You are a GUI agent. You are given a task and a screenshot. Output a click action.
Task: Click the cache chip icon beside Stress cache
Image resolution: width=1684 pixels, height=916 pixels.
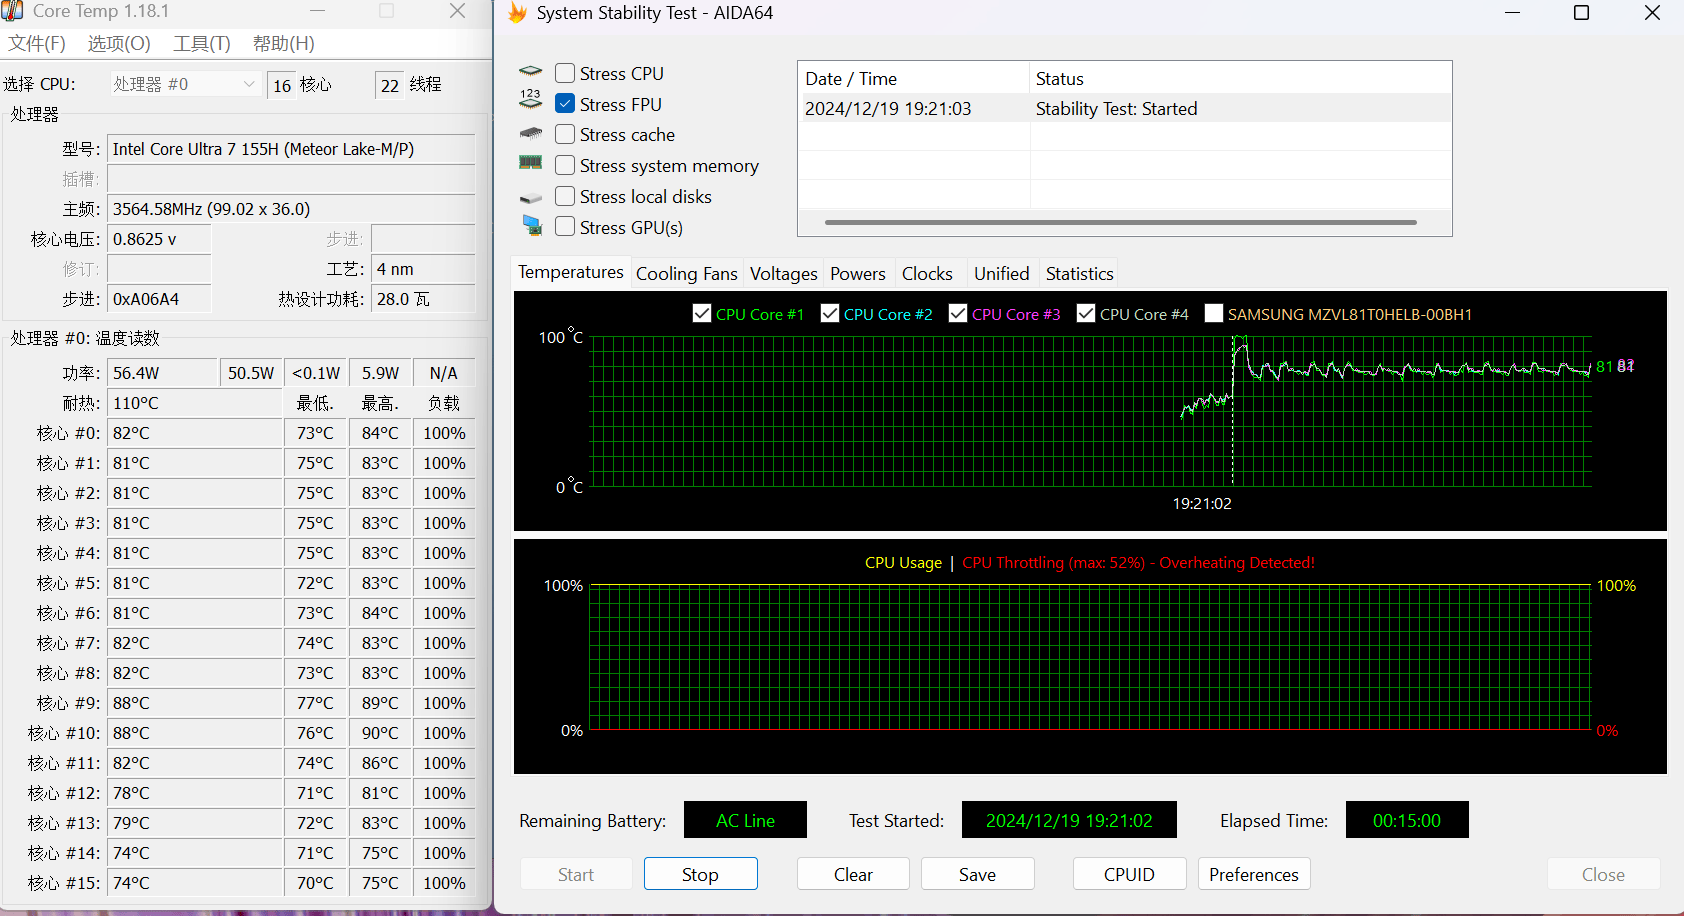pos(530,133)
